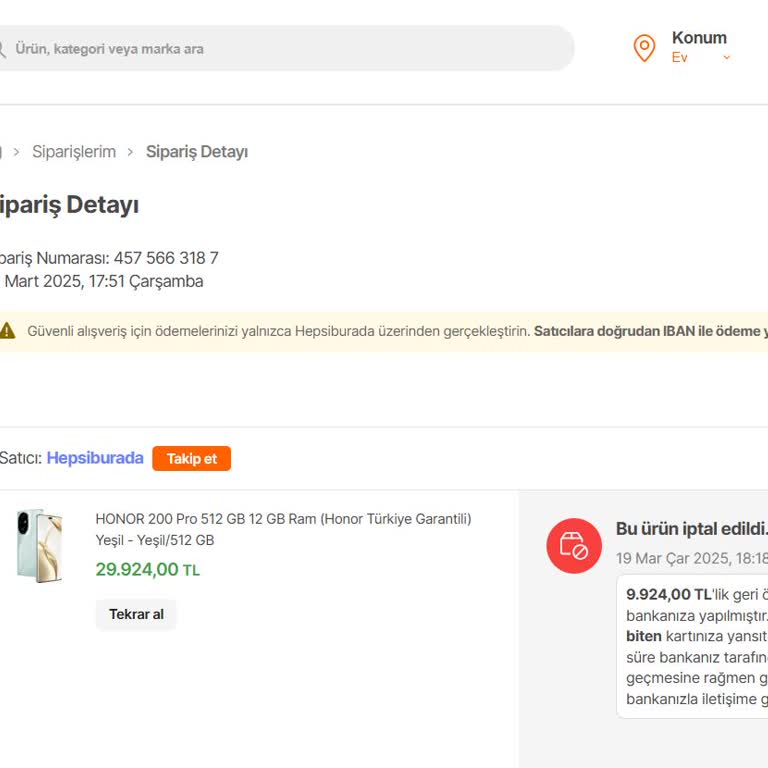This screenshot has height=768, width=768.
Task: Go to Siparişlerim breadcrumb link
Action: coord(74,151)
